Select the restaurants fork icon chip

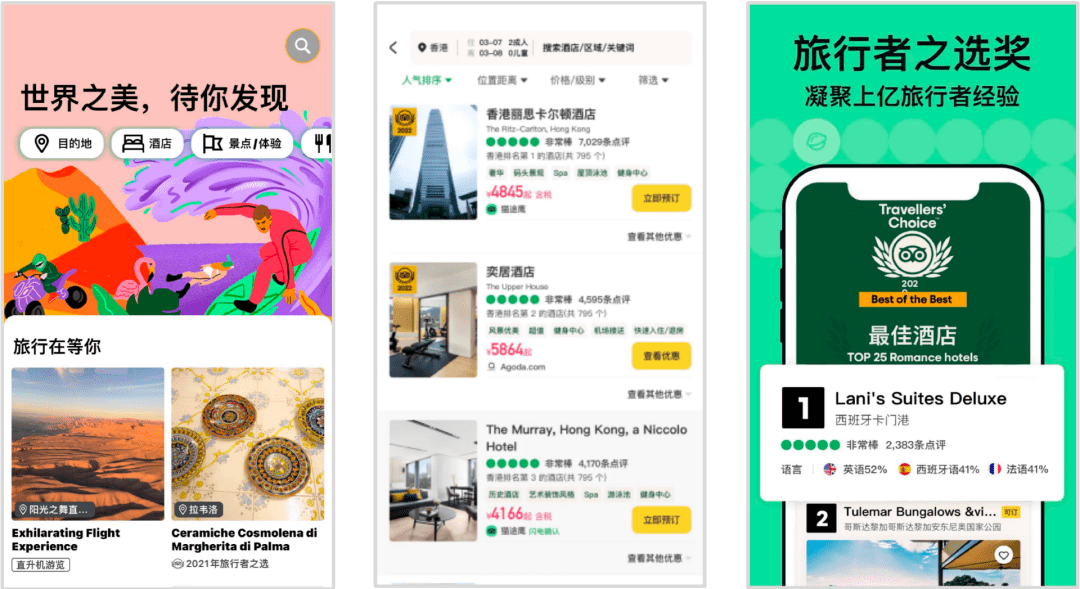pyautogui.click(x=320, y=143)
